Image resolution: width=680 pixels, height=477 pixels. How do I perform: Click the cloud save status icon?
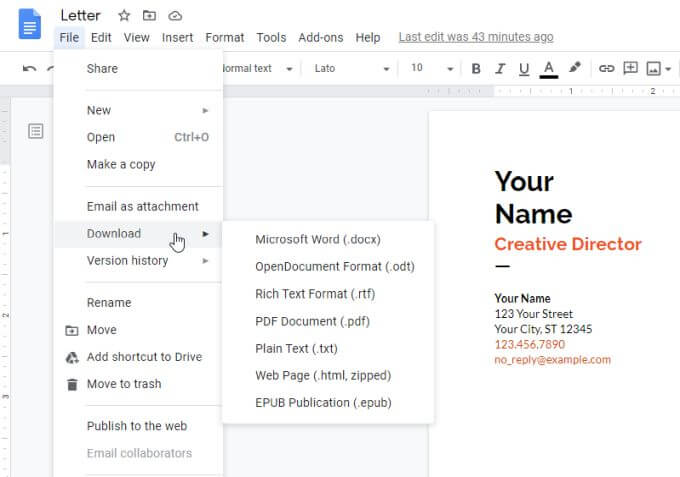coord(176,15)
